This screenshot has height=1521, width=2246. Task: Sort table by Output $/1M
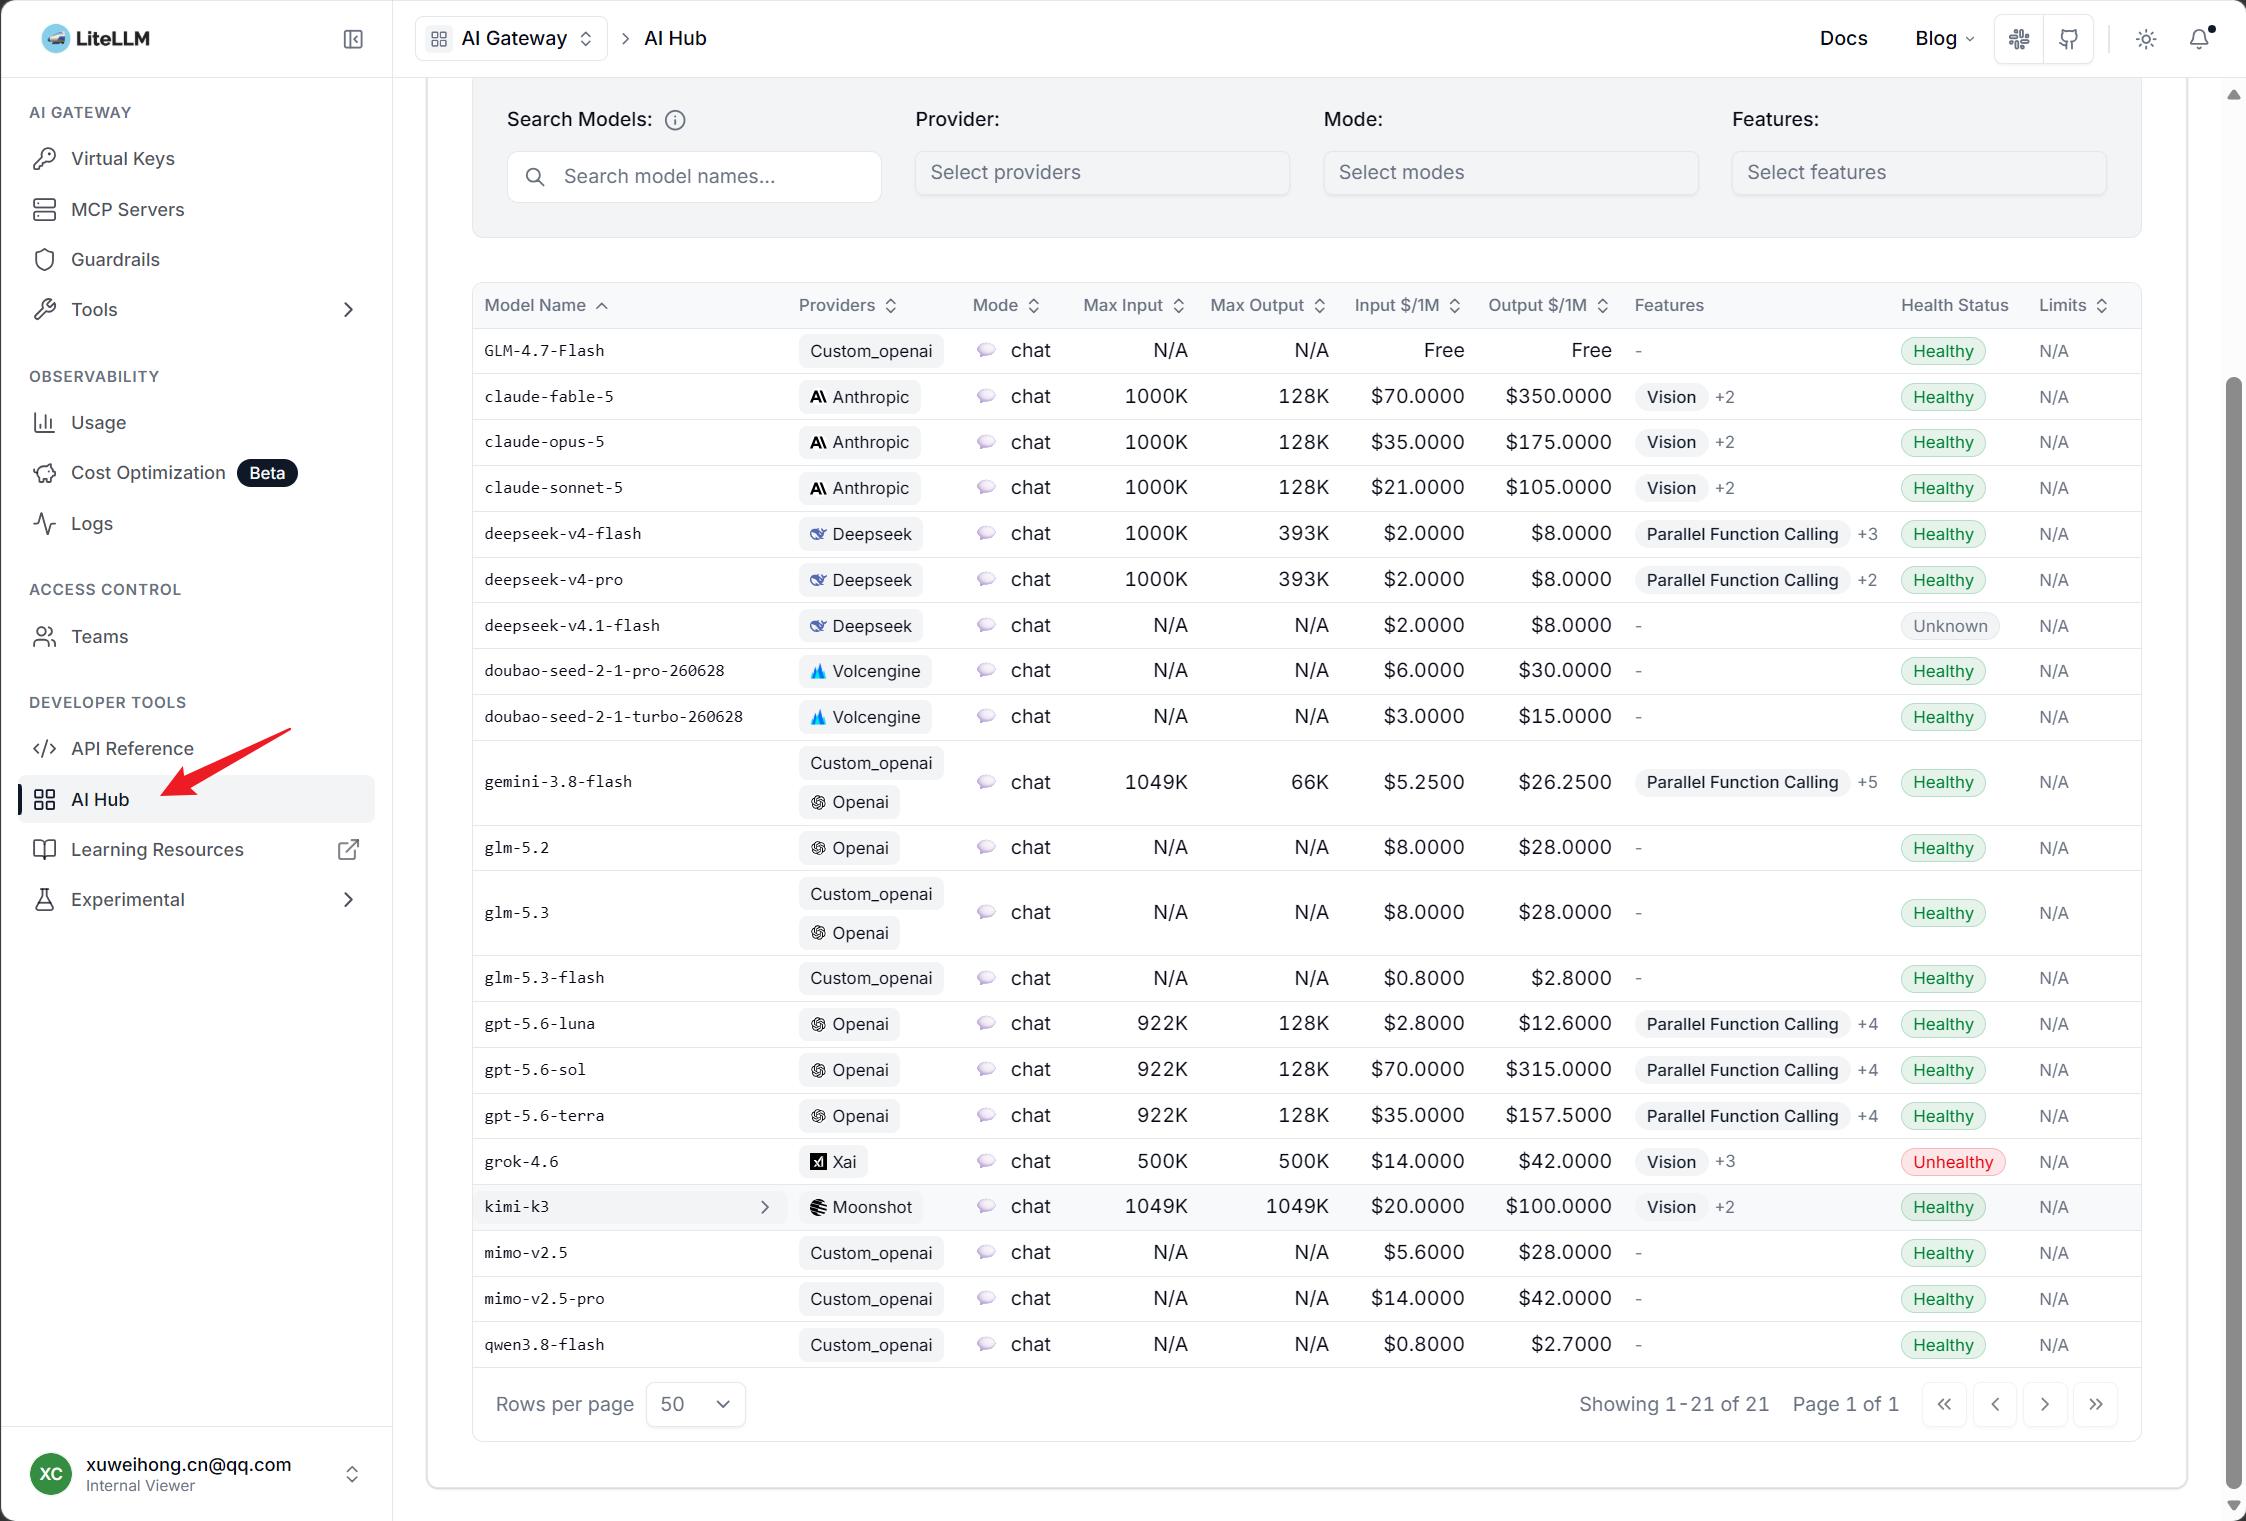point(1548,306)
